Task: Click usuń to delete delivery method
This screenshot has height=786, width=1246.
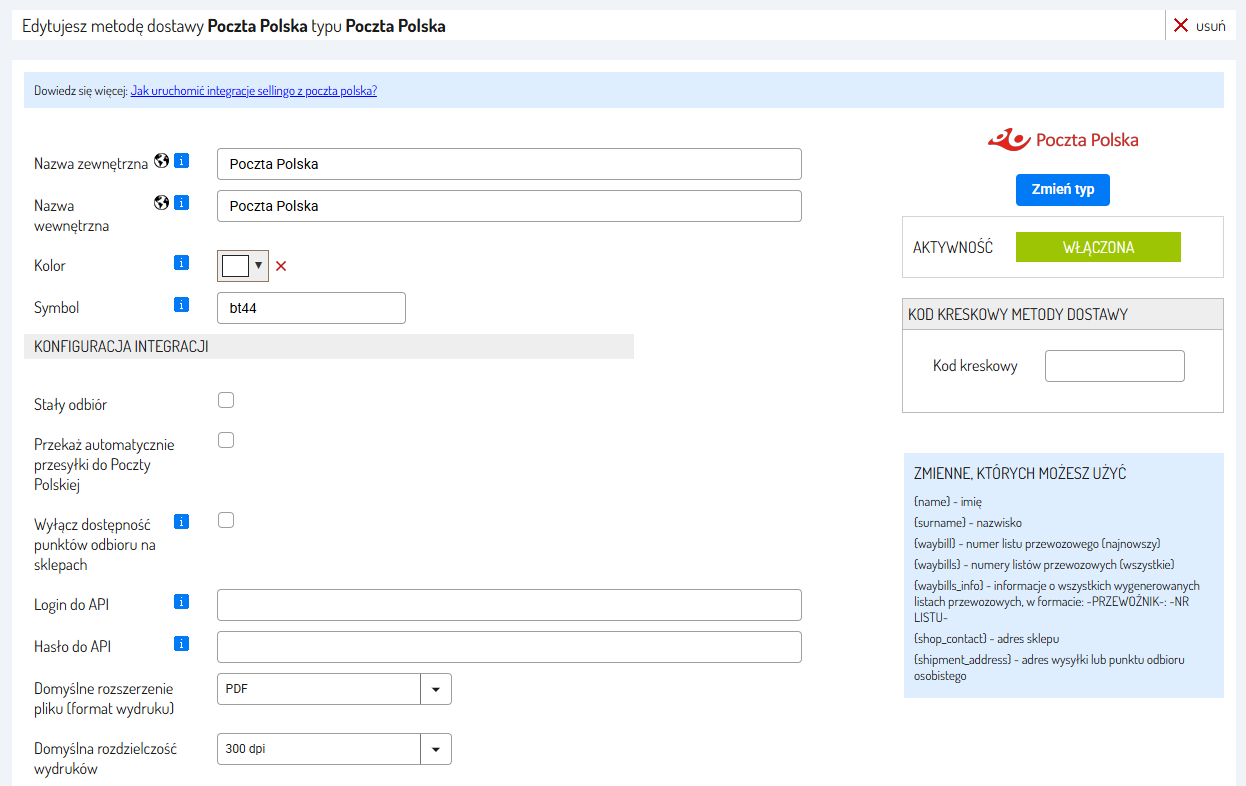Action: point(1199,26)
